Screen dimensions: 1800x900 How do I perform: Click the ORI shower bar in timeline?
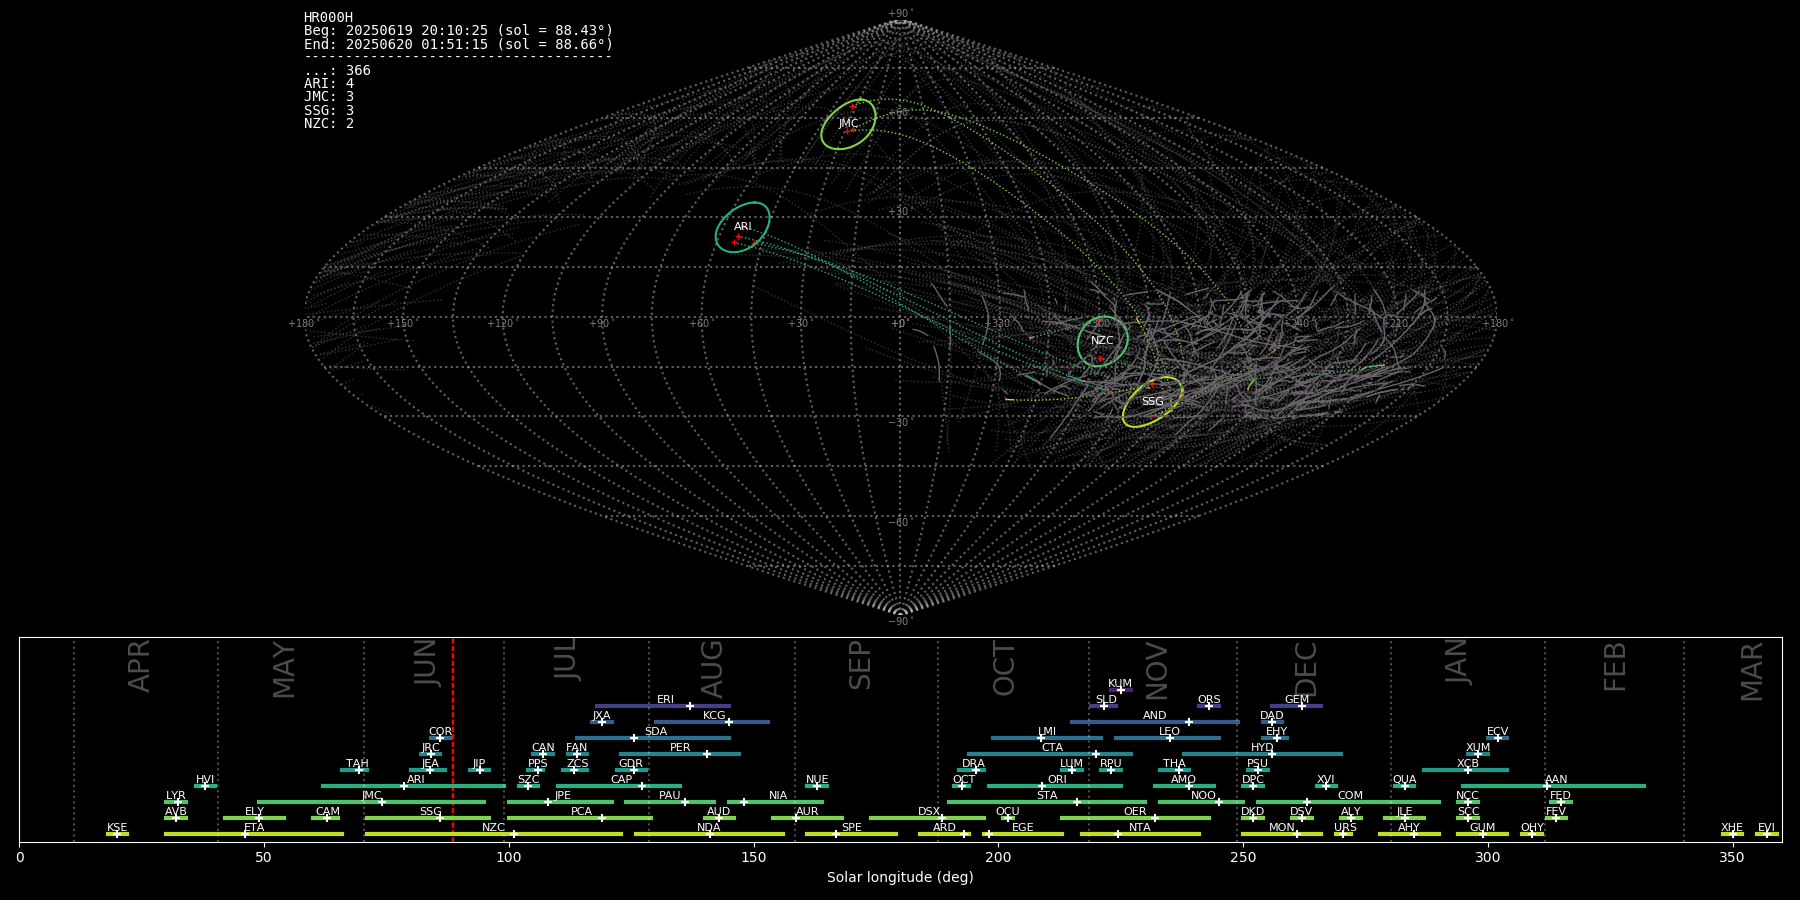click(x=1055, y=786)
